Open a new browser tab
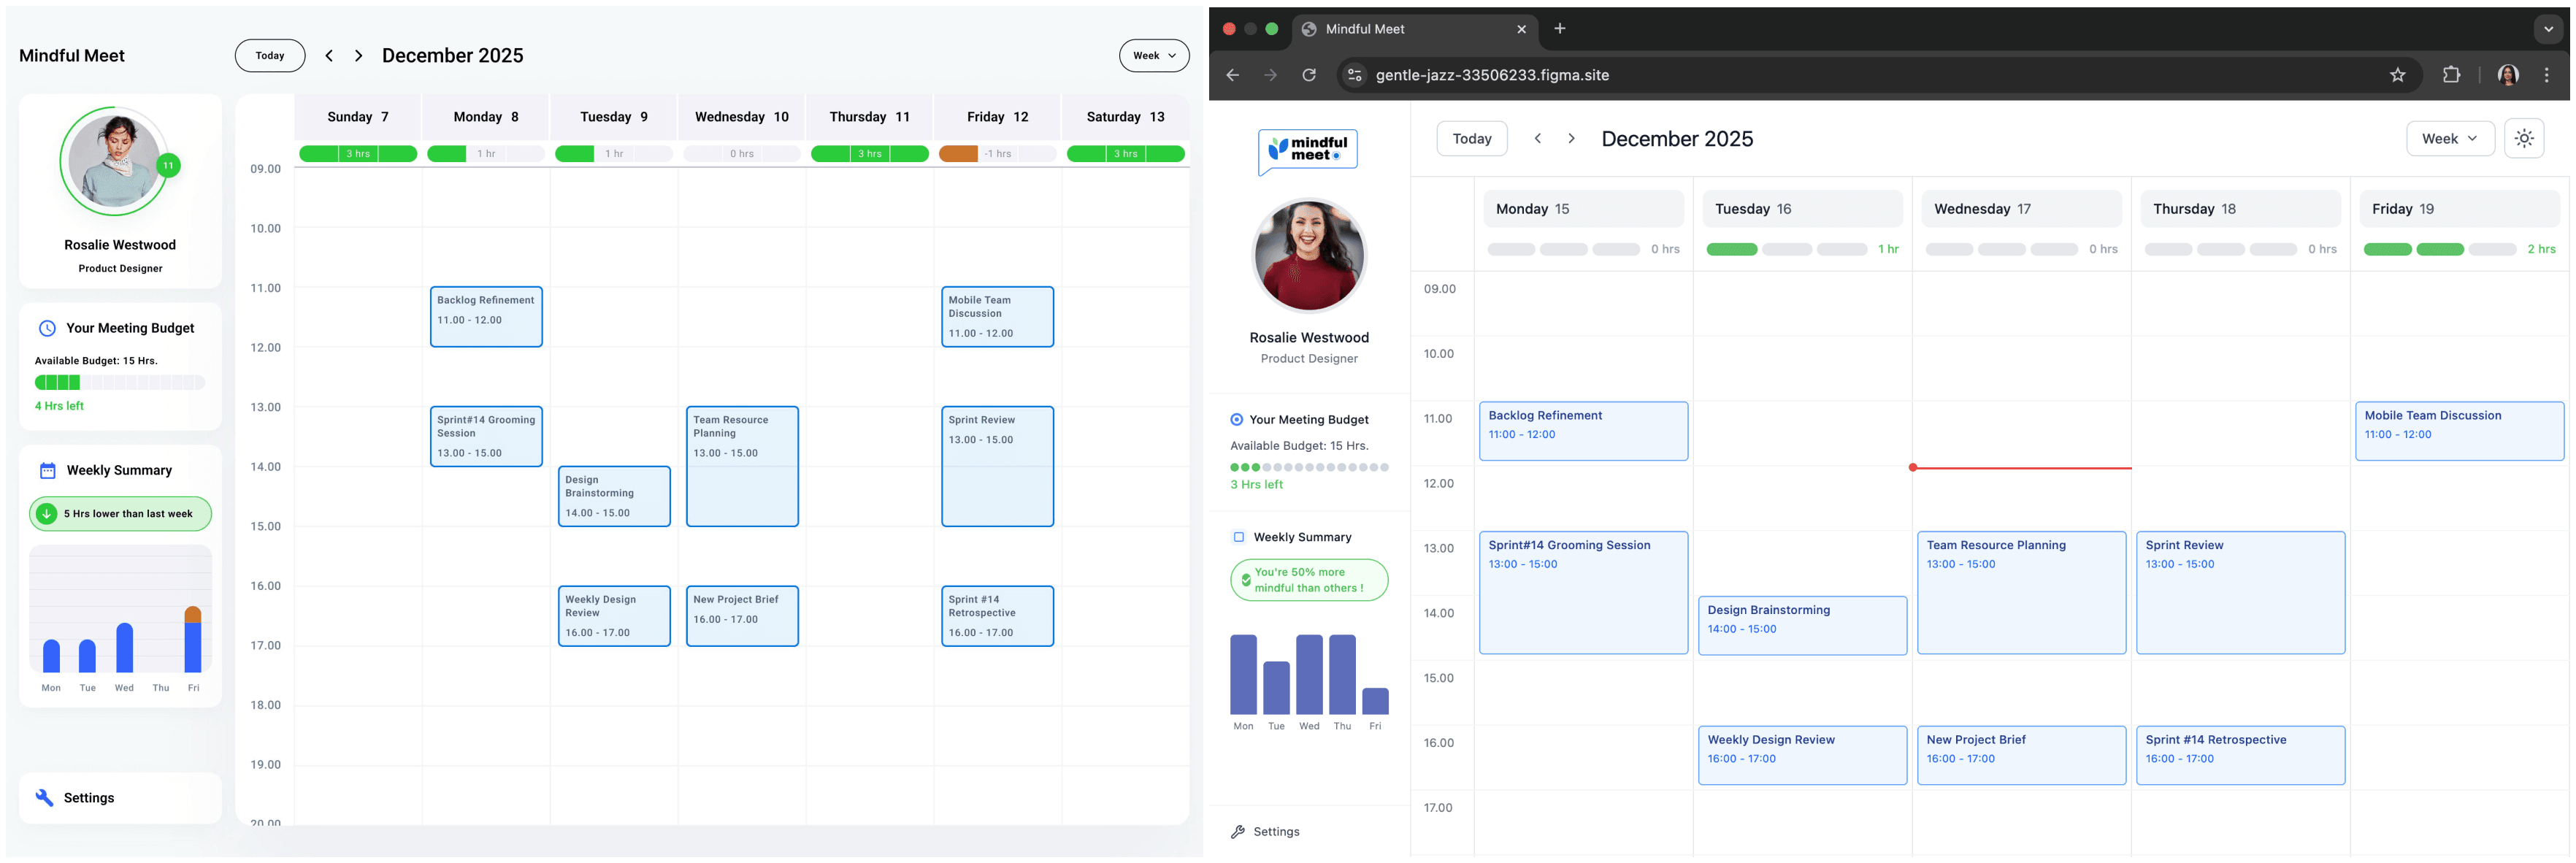This screenshot has height=863, width=2576. click(1559, 29)
